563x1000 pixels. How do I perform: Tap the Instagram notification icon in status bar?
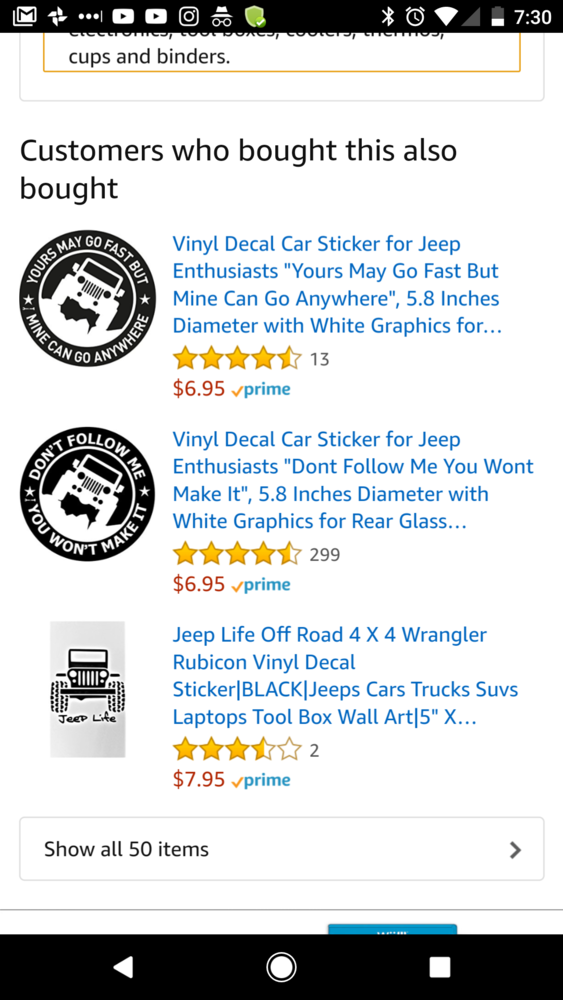189,17
